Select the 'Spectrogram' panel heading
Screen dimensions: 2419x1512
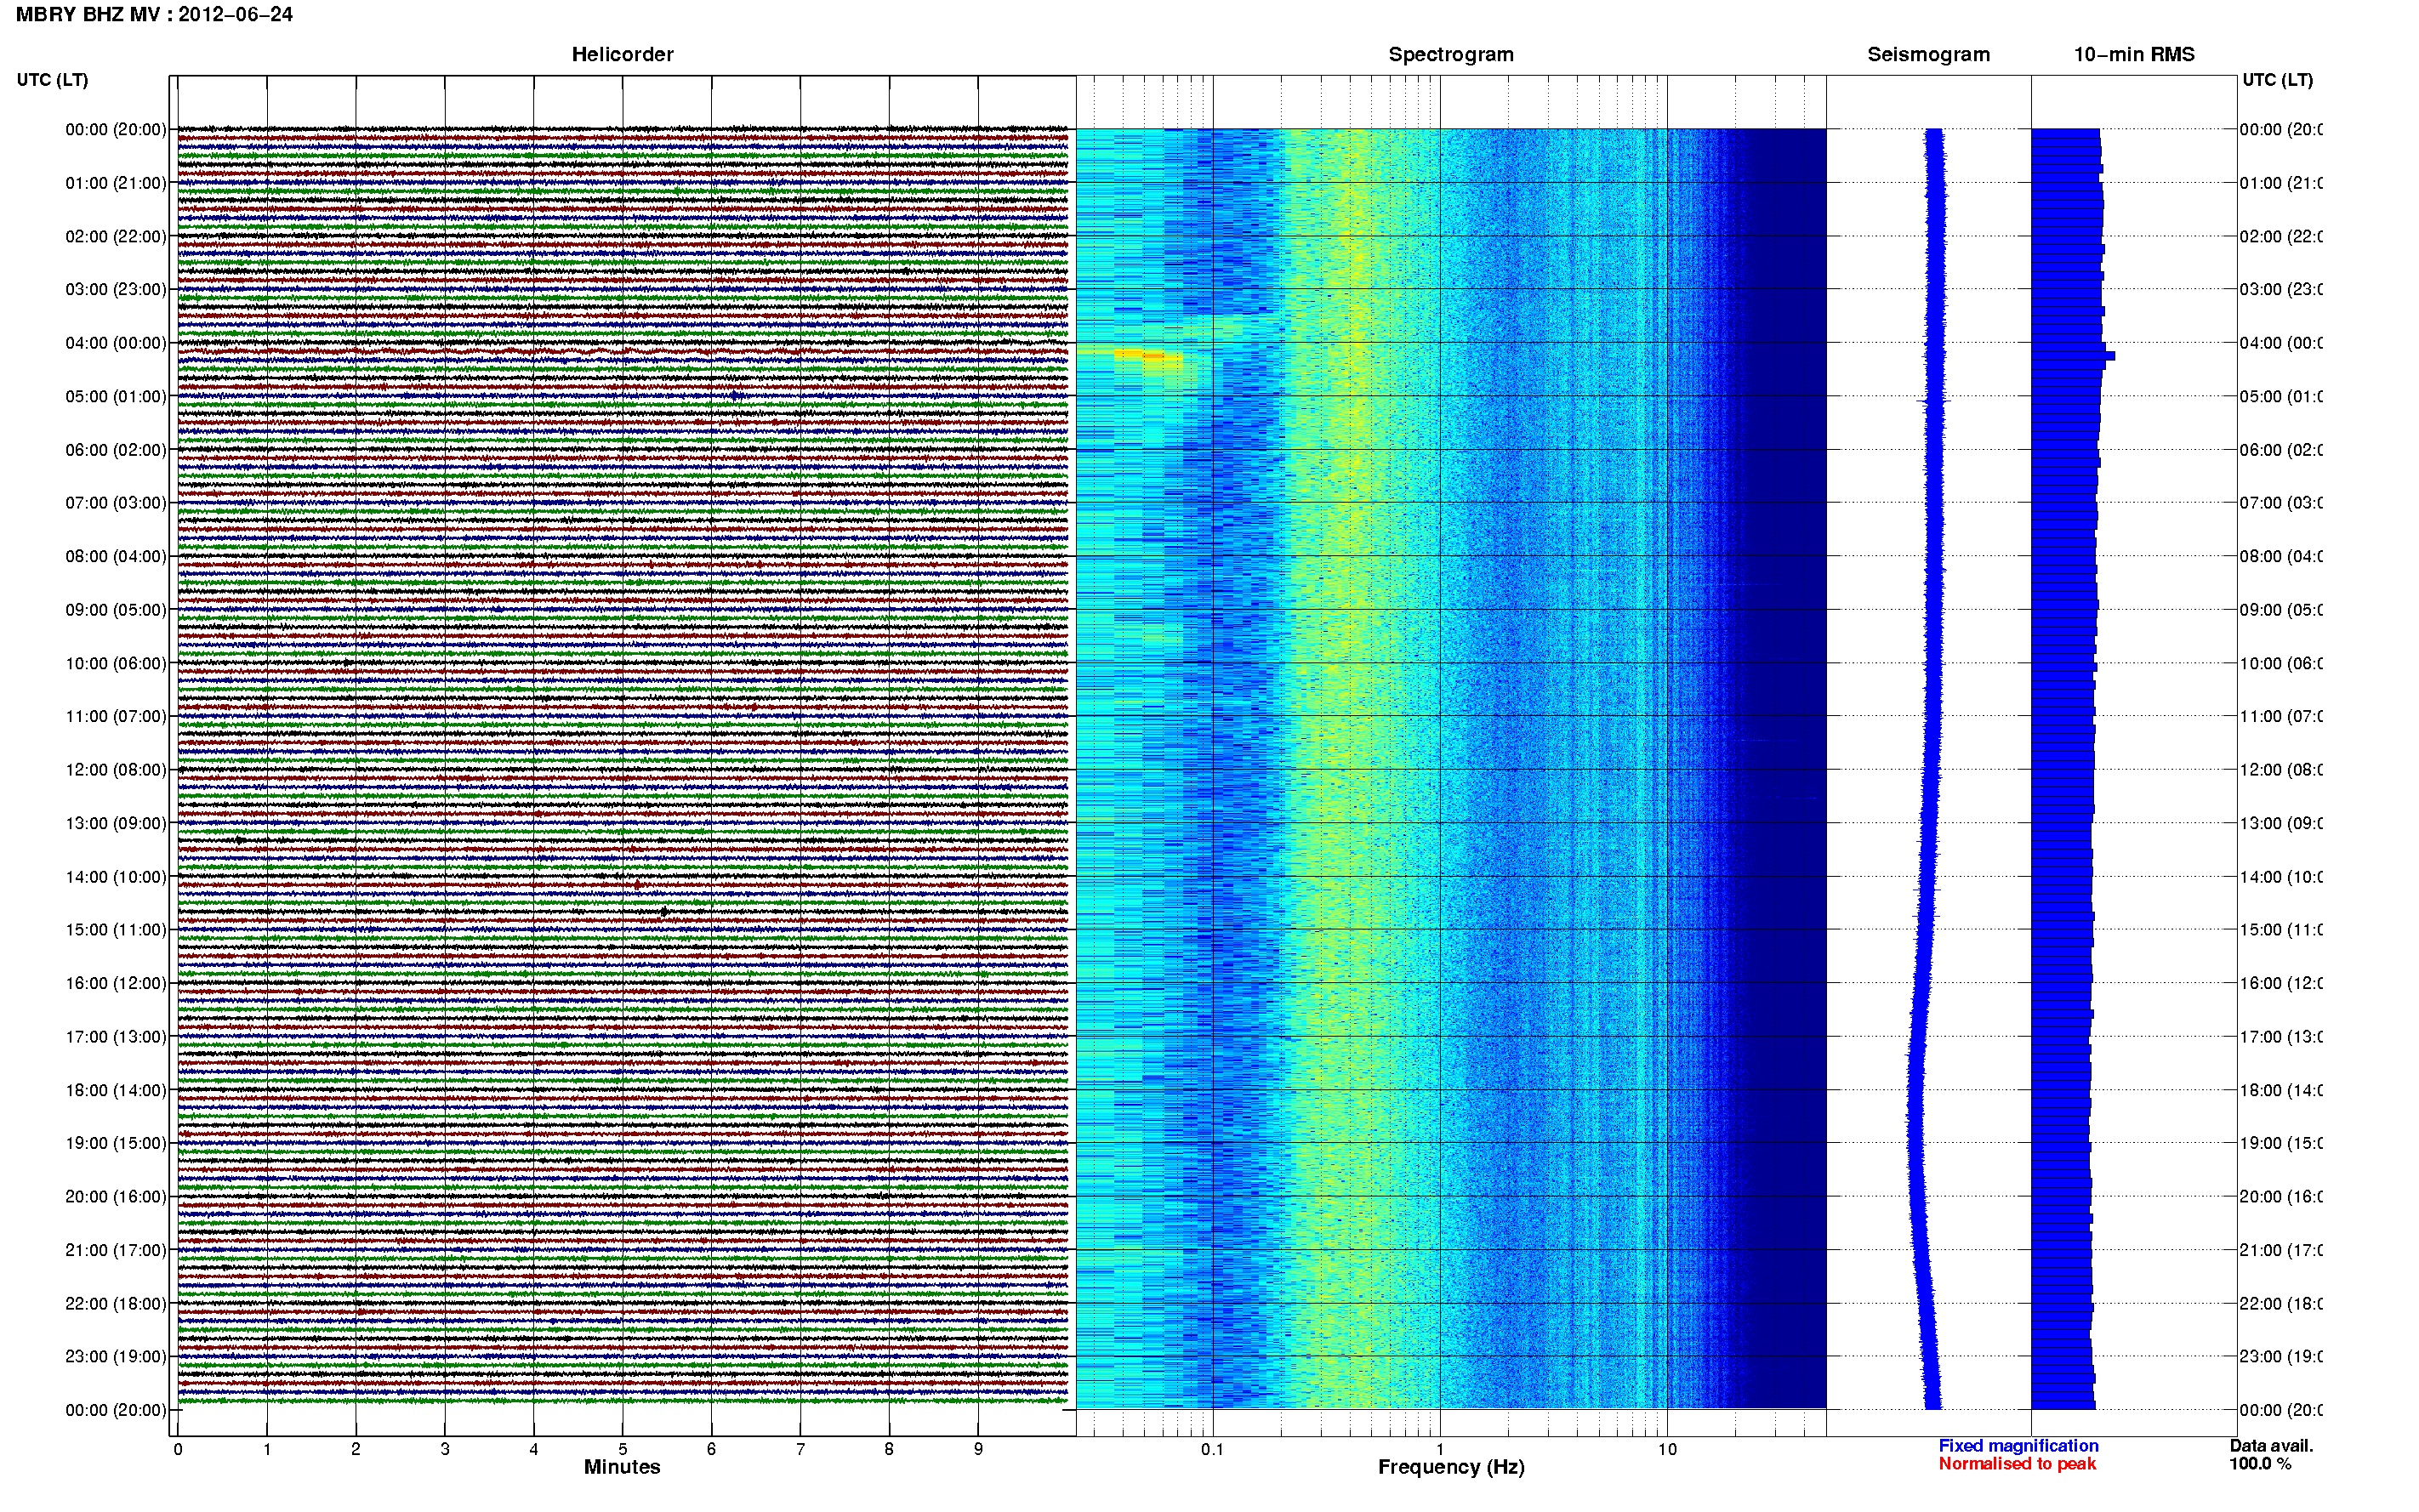click(1451, 55)
